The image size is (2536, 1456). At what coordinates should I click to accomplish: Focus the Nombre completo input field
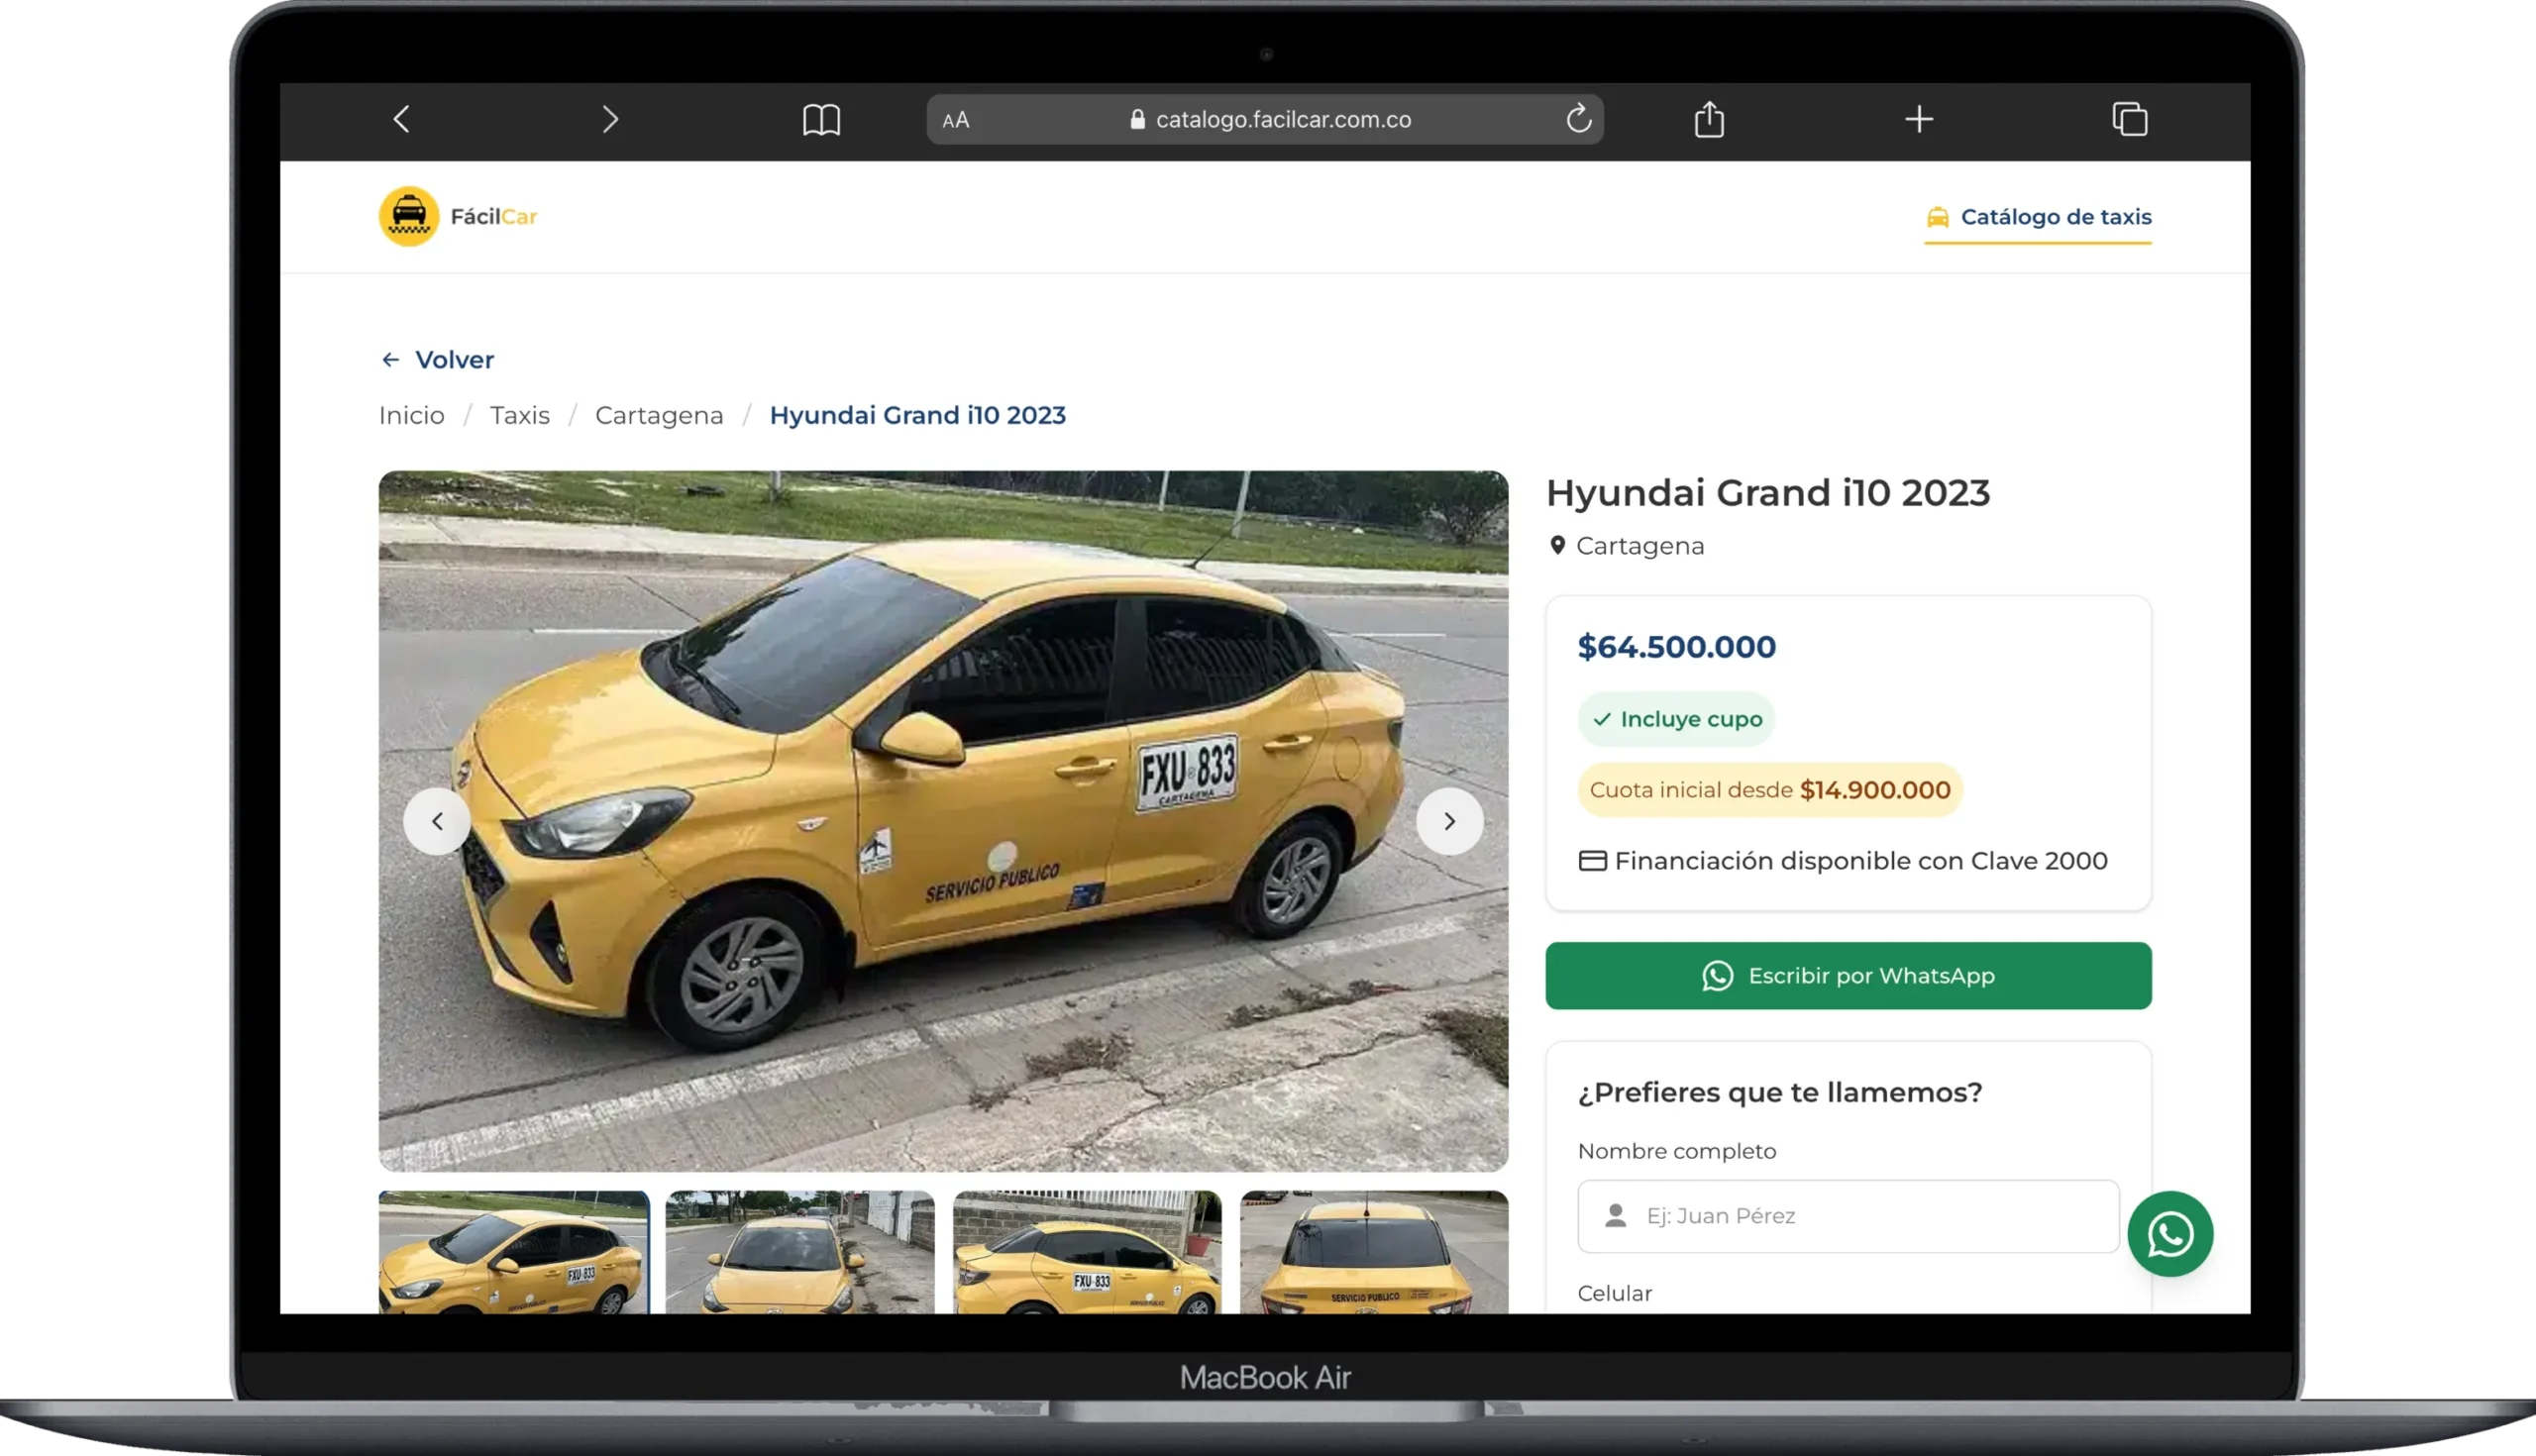1848,1216
